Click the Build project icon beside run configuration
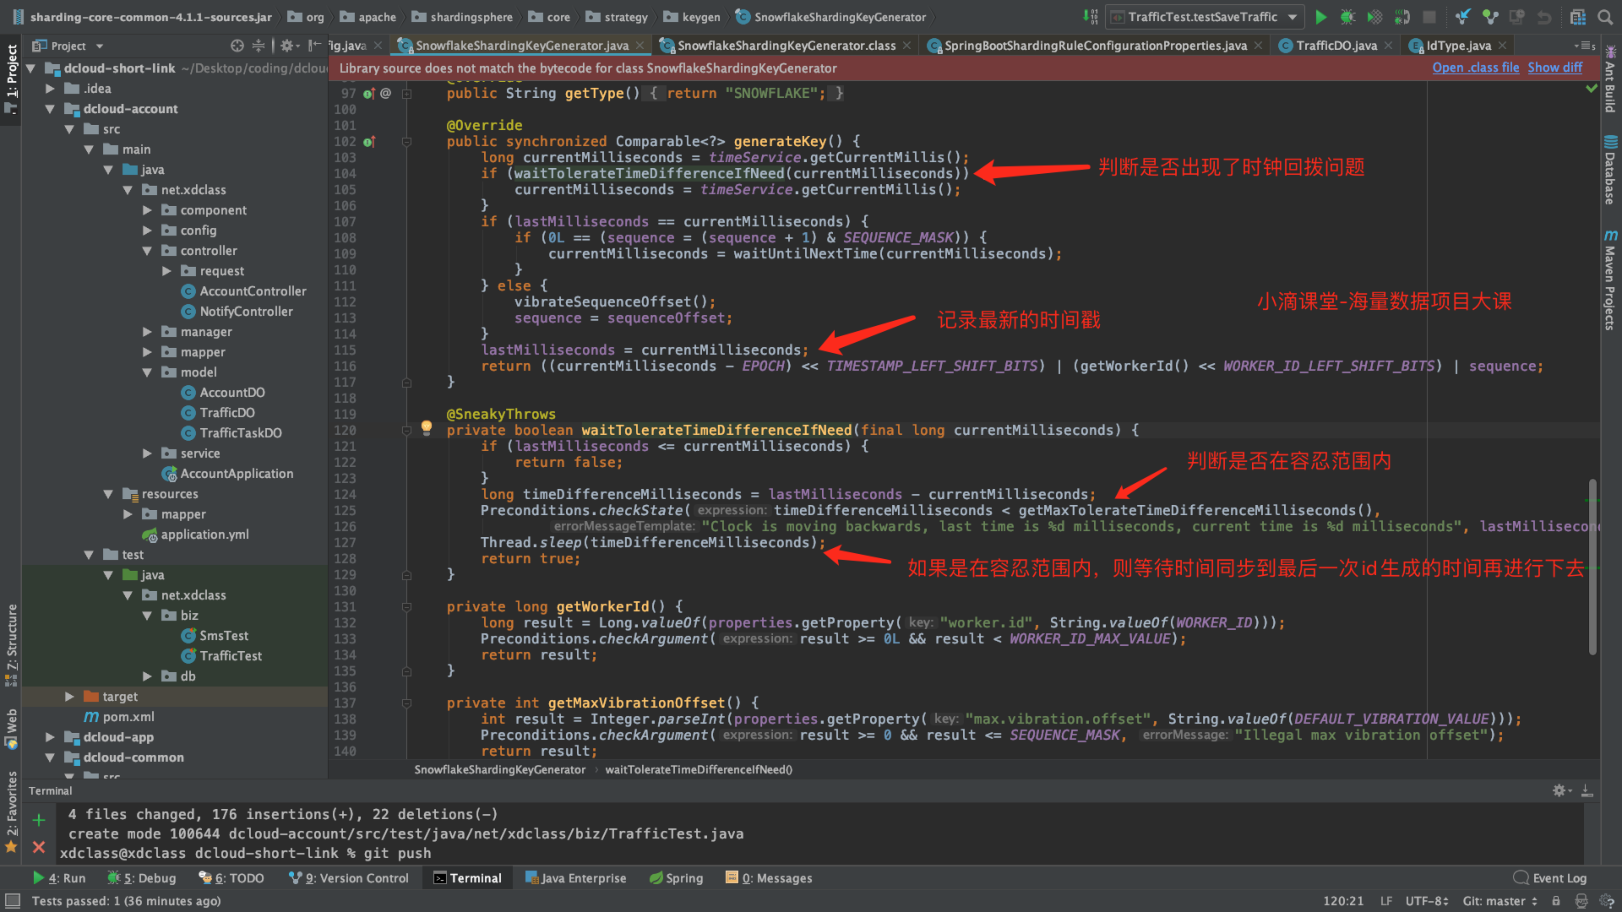 coord(1090,17)
